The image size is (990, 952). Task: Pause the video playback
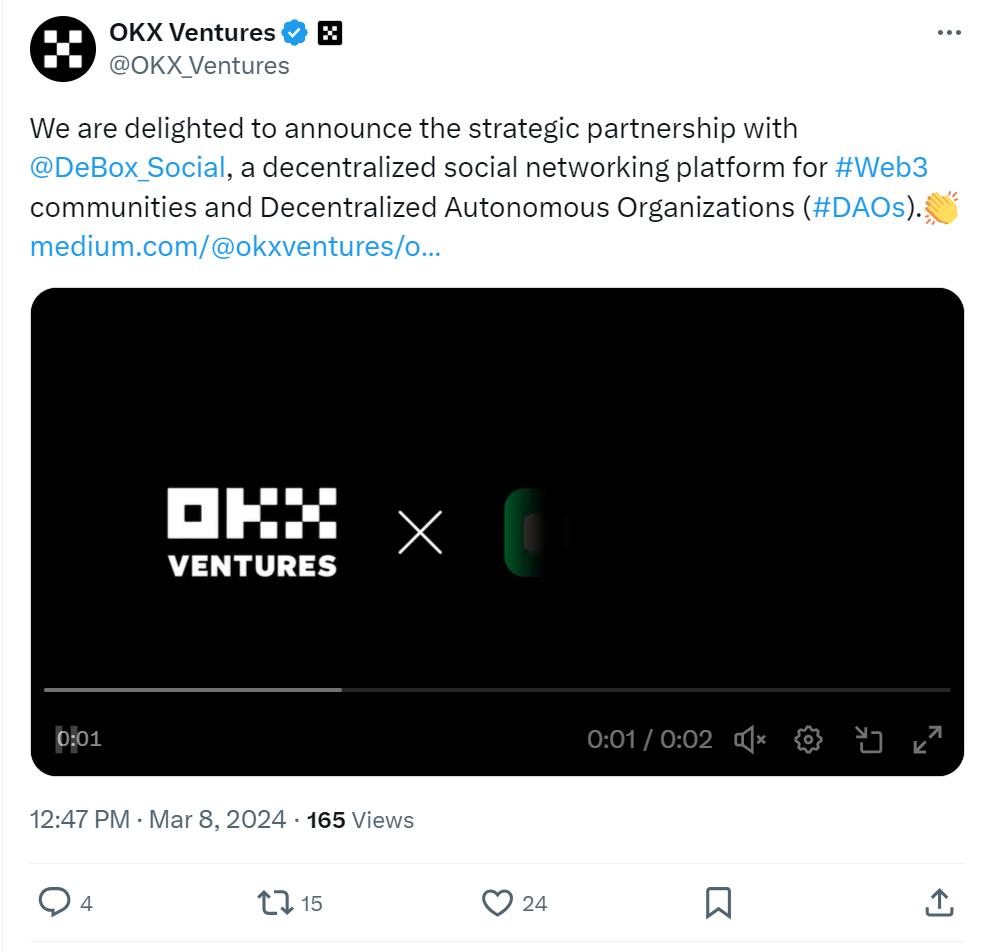(x=66, y=740)
